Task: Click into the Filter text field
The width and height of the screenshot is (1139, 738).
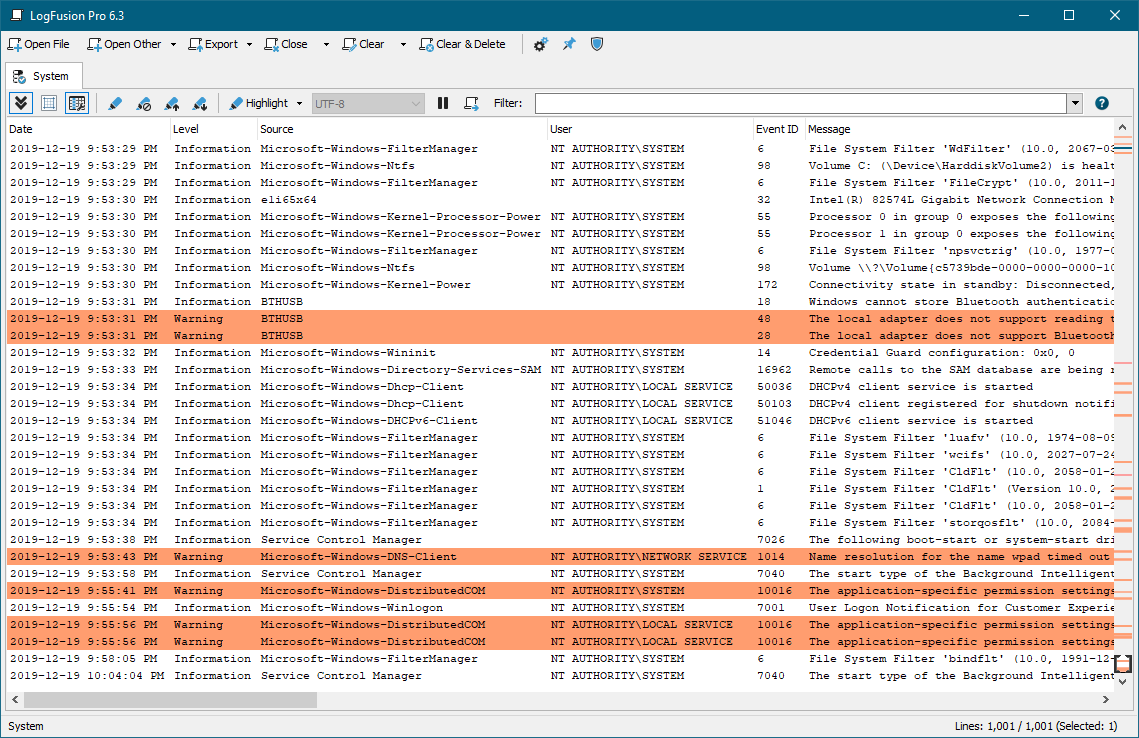Action: point(800,103)
